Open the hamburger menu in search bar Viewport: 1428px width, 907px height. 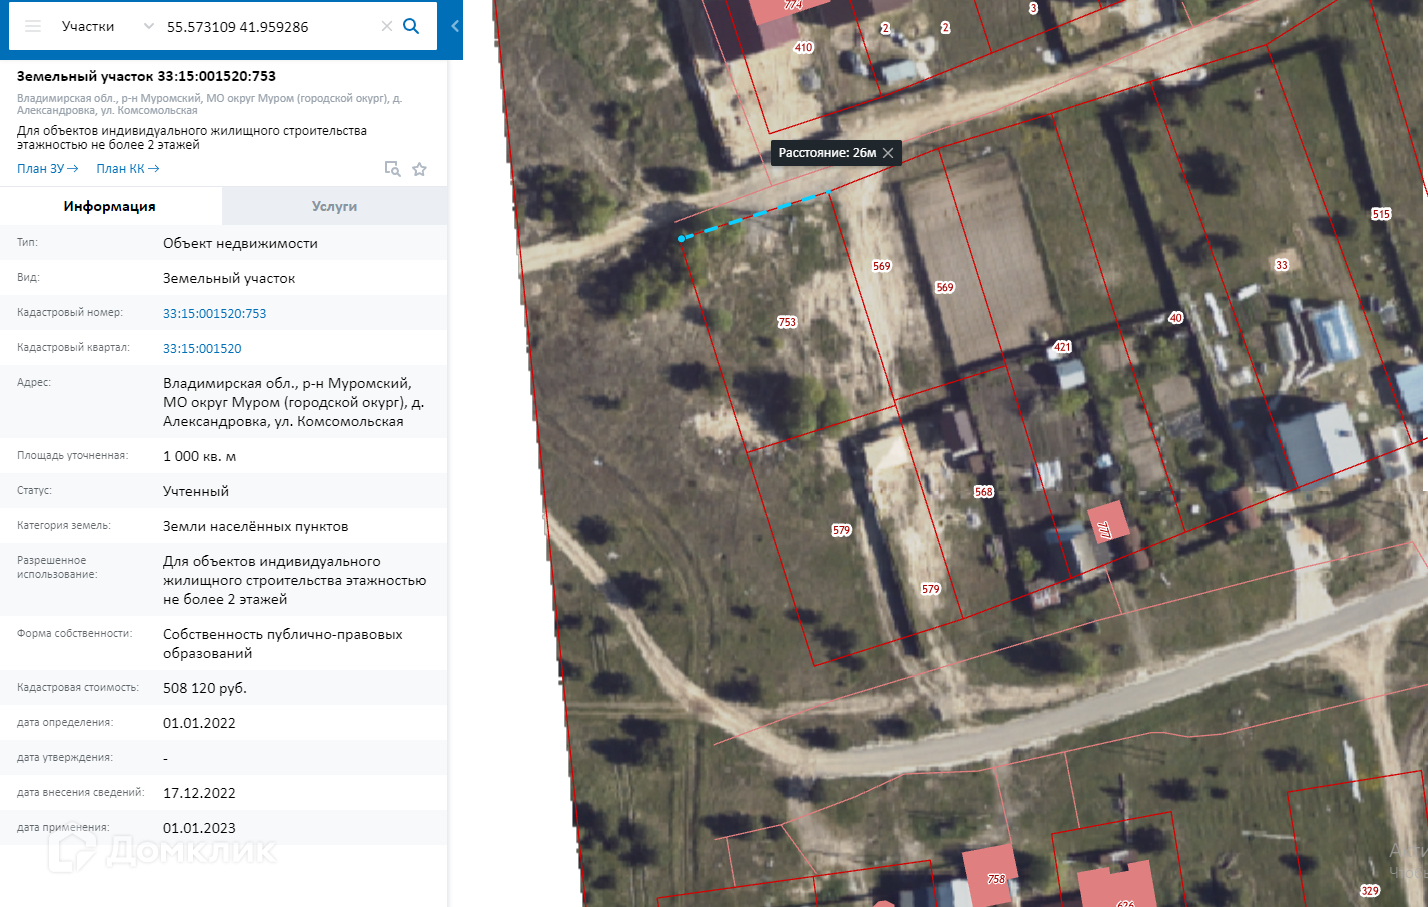click(x=33, y=26)
